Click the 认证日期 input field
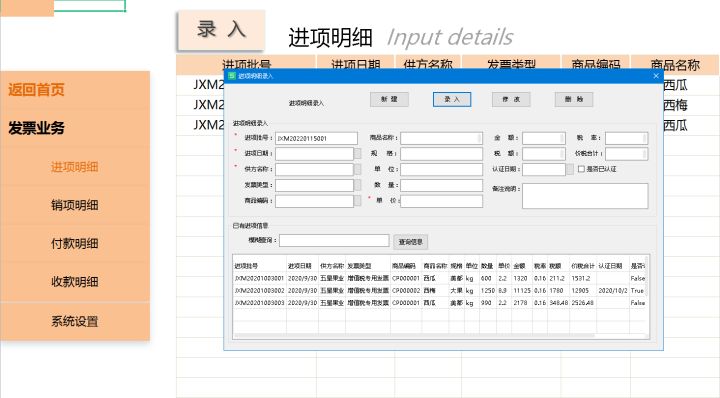Image resolution: width=720 pixels, height=398 pixels. point(544,169)
